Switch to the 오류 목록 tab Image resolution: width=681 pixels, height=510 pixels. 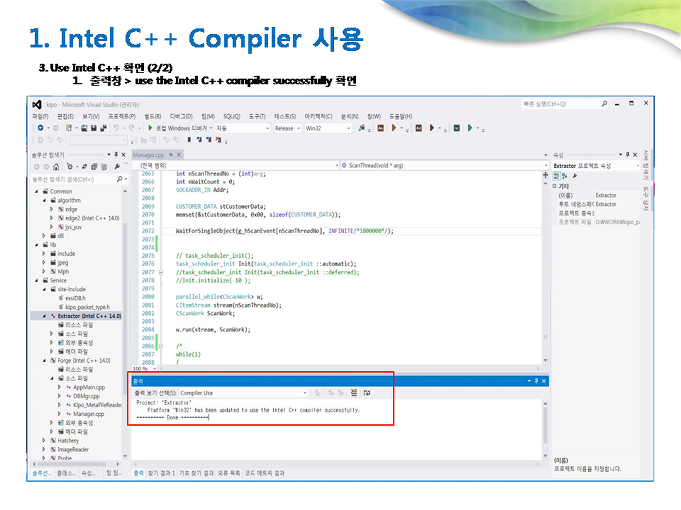[x=229, y=473]
